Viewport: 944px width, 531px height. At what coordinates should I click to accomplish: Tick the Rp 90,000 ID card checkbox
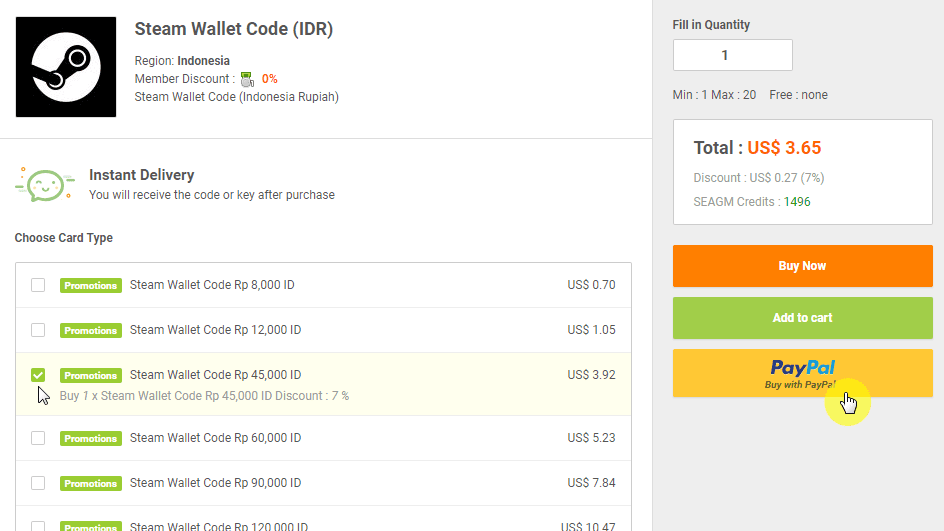tap(38, 483)
